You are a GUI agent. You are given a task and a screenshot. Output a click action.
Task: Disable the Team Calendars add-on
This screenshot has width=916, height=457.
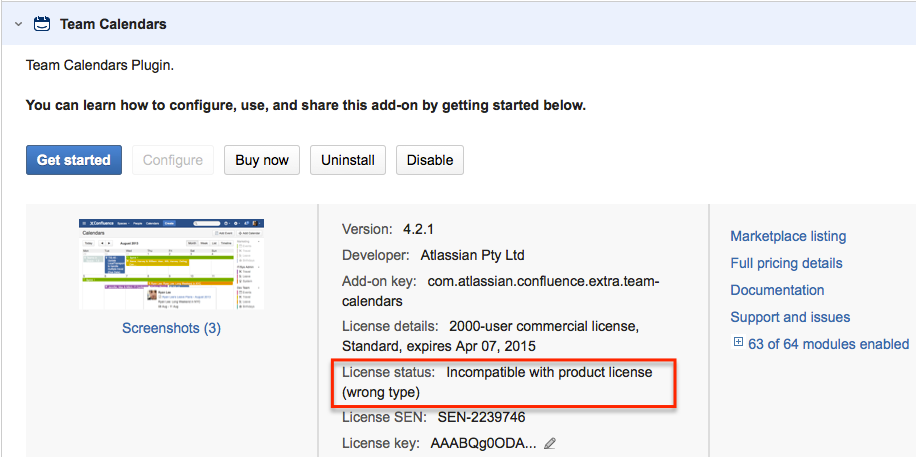pyautogui.click(x=430, y=160)
